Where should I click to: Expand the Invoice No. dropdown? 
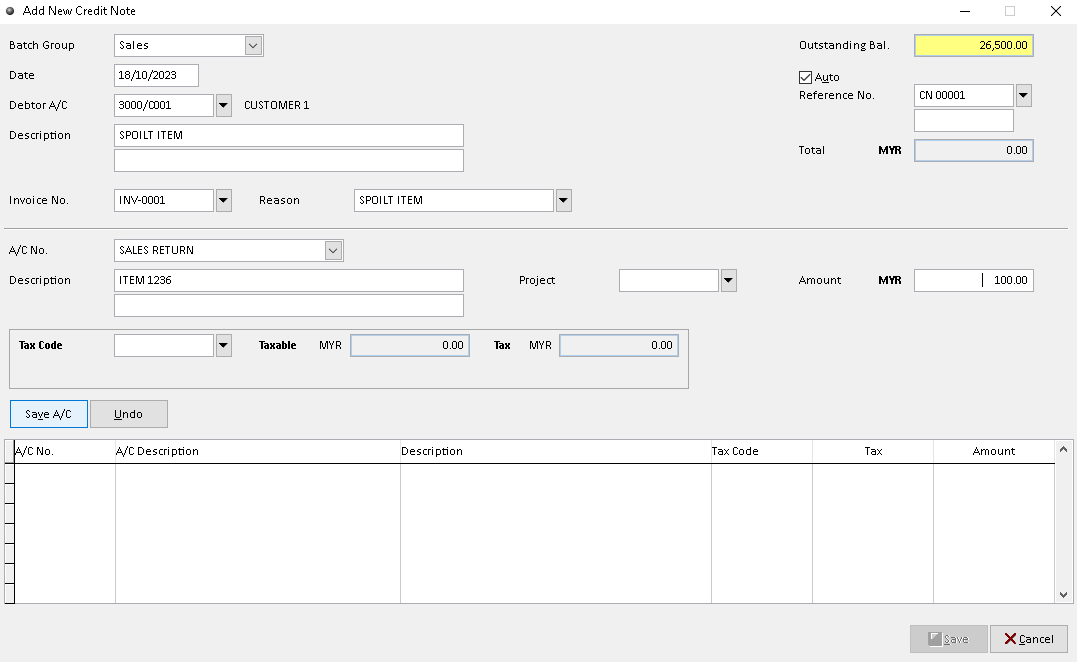point(222,200)
